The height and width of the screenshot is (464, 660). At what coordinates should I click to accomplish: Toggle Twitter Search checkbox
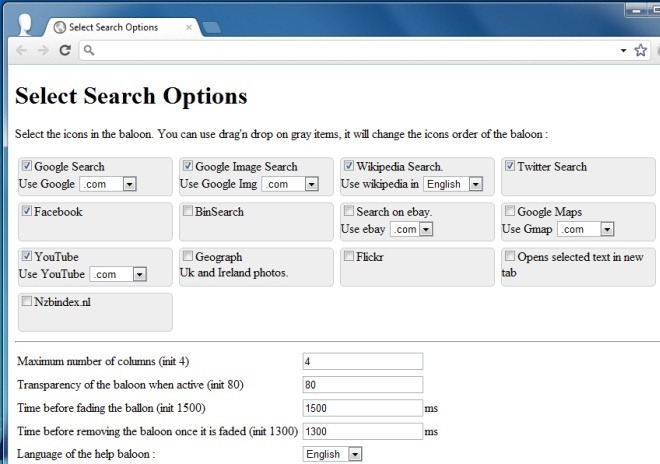coord(510,165)
